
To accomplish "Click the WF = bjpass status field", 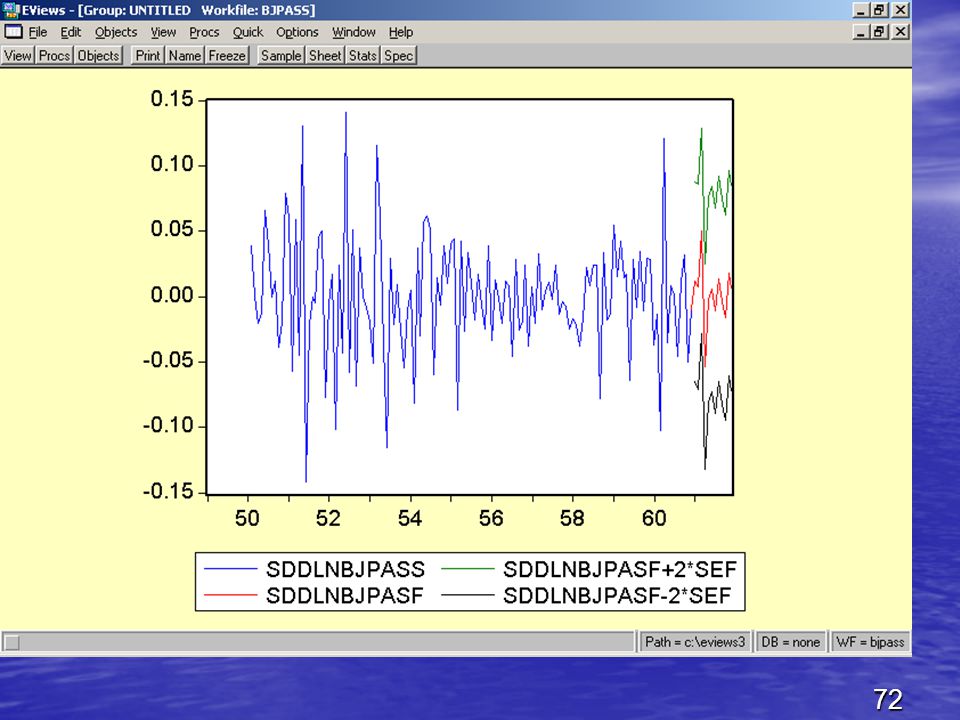I will (x=870, y=642).
